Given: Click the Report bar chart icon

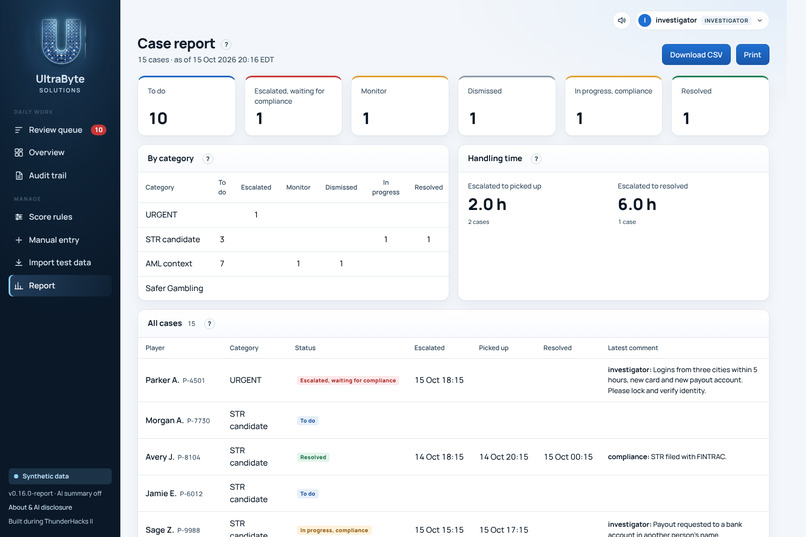Looking at the screenshot, I should pos(19,286).
